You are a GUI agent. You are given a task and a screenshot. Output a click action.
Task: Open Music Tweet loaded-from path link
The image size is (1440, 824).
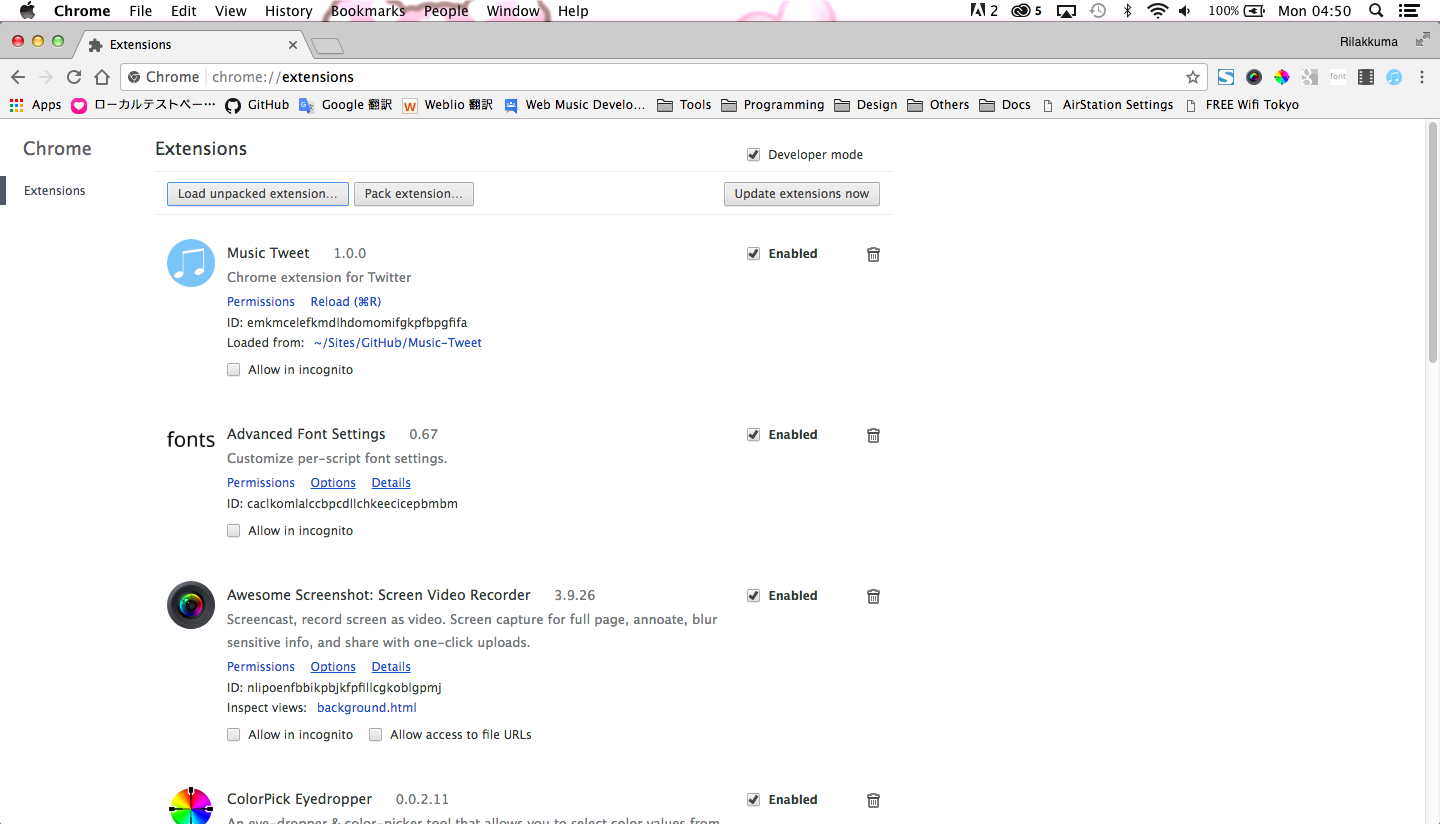pos(398,342)
